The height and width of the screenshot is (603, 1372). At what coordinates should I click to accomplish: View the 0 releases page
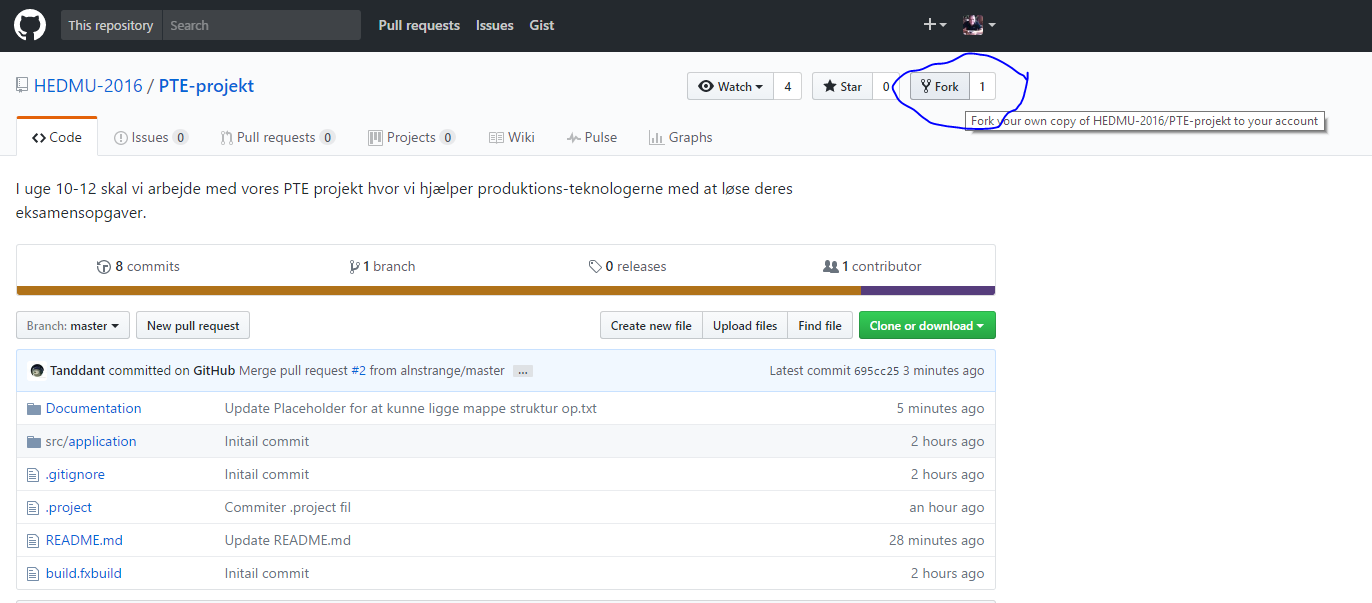click(628, 266)
